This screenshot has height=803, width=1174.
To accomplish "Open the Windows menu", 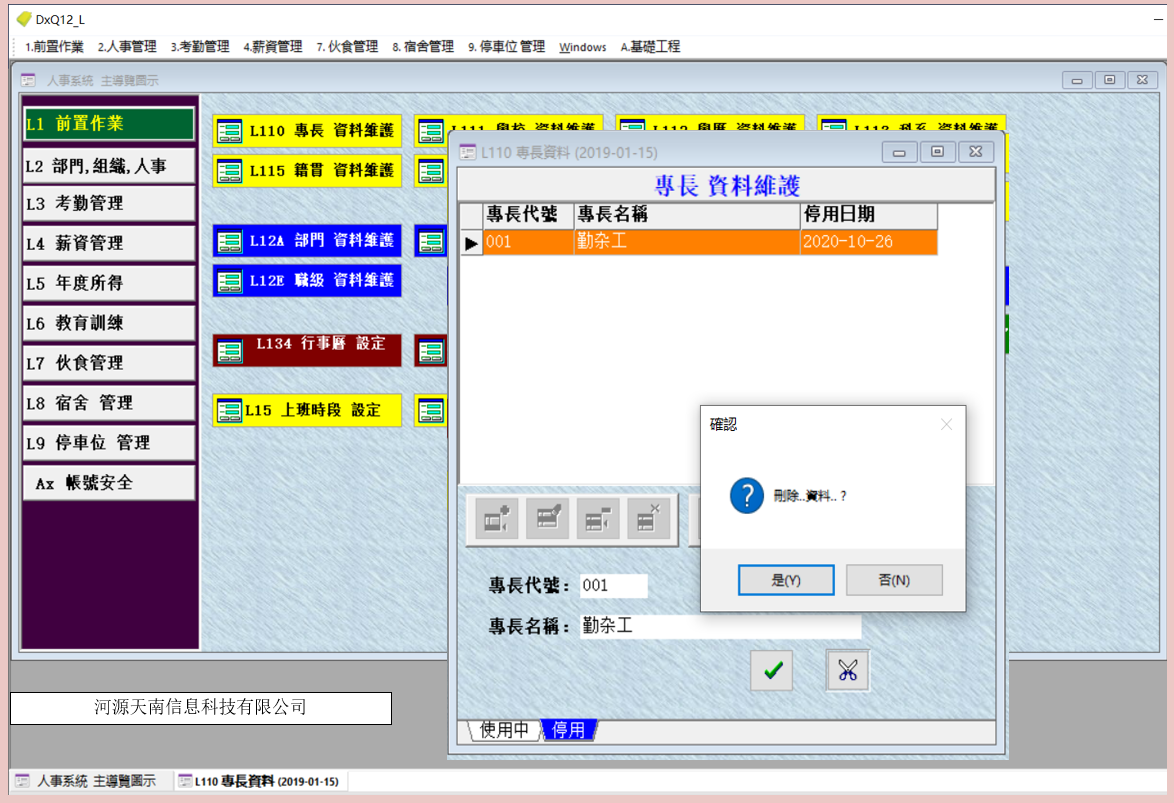I will pyautogui.click(x=583, y=47).
